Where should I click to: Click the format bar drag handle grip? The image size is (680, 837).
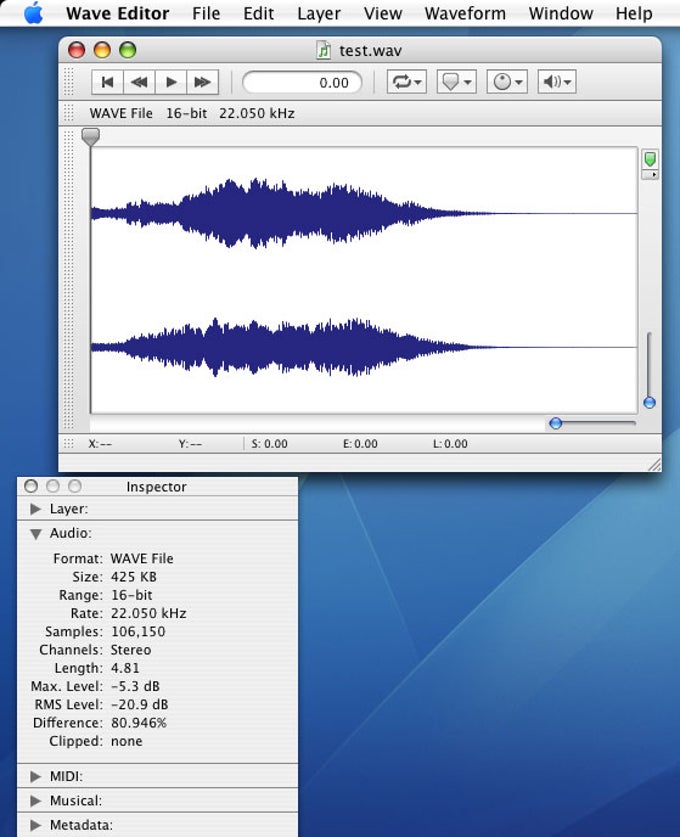69,113
